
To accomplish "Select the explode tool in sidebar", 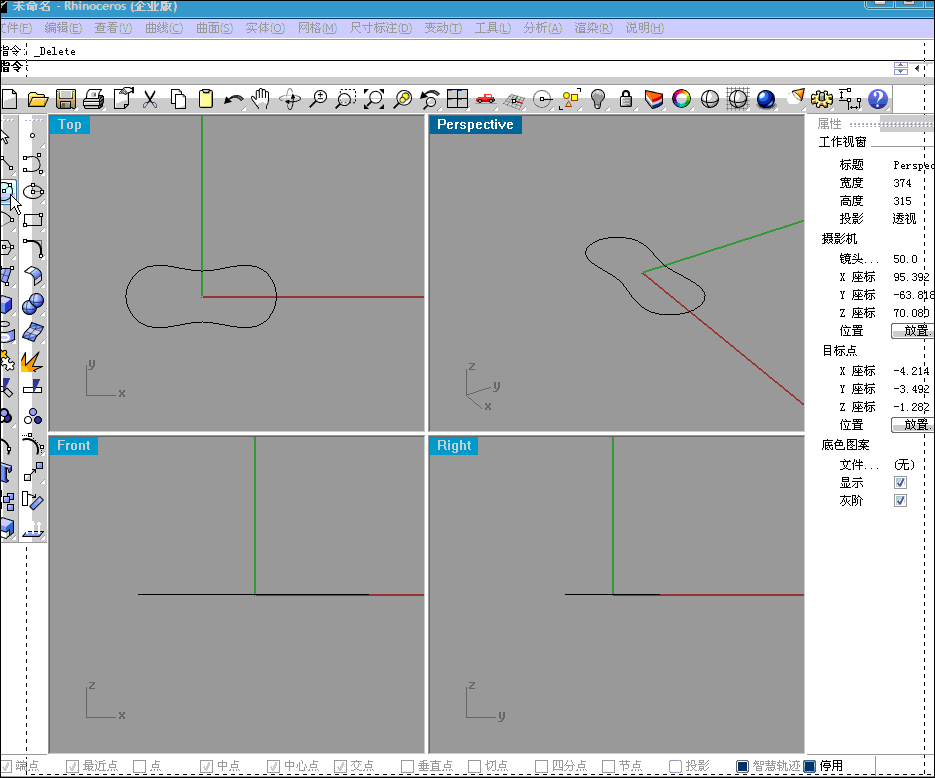I will pyautogui.click(x=32, y=361).
